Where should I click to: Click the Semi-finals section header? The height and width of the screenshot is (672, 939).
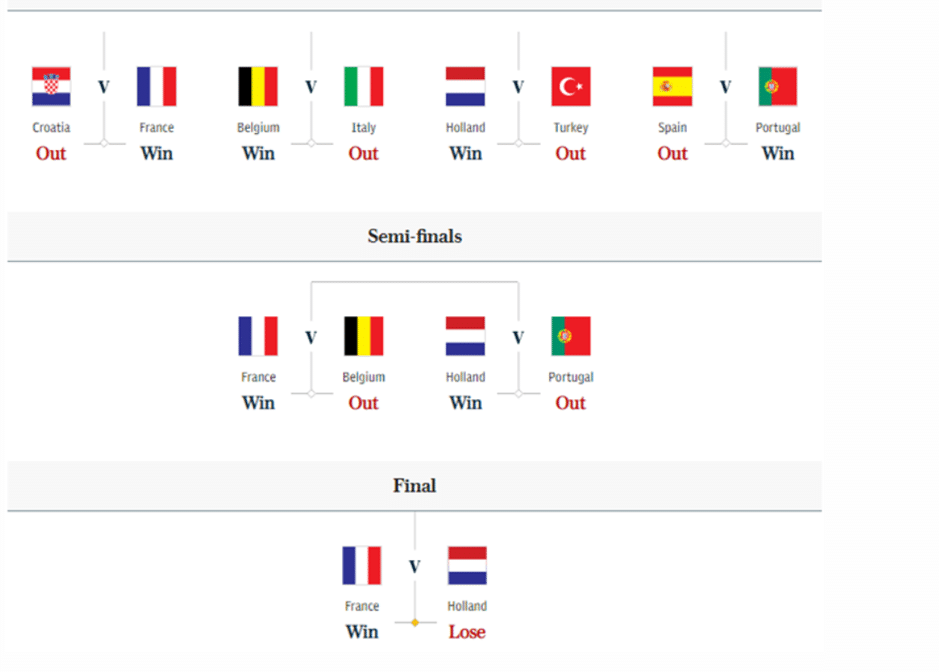[414, 237]
